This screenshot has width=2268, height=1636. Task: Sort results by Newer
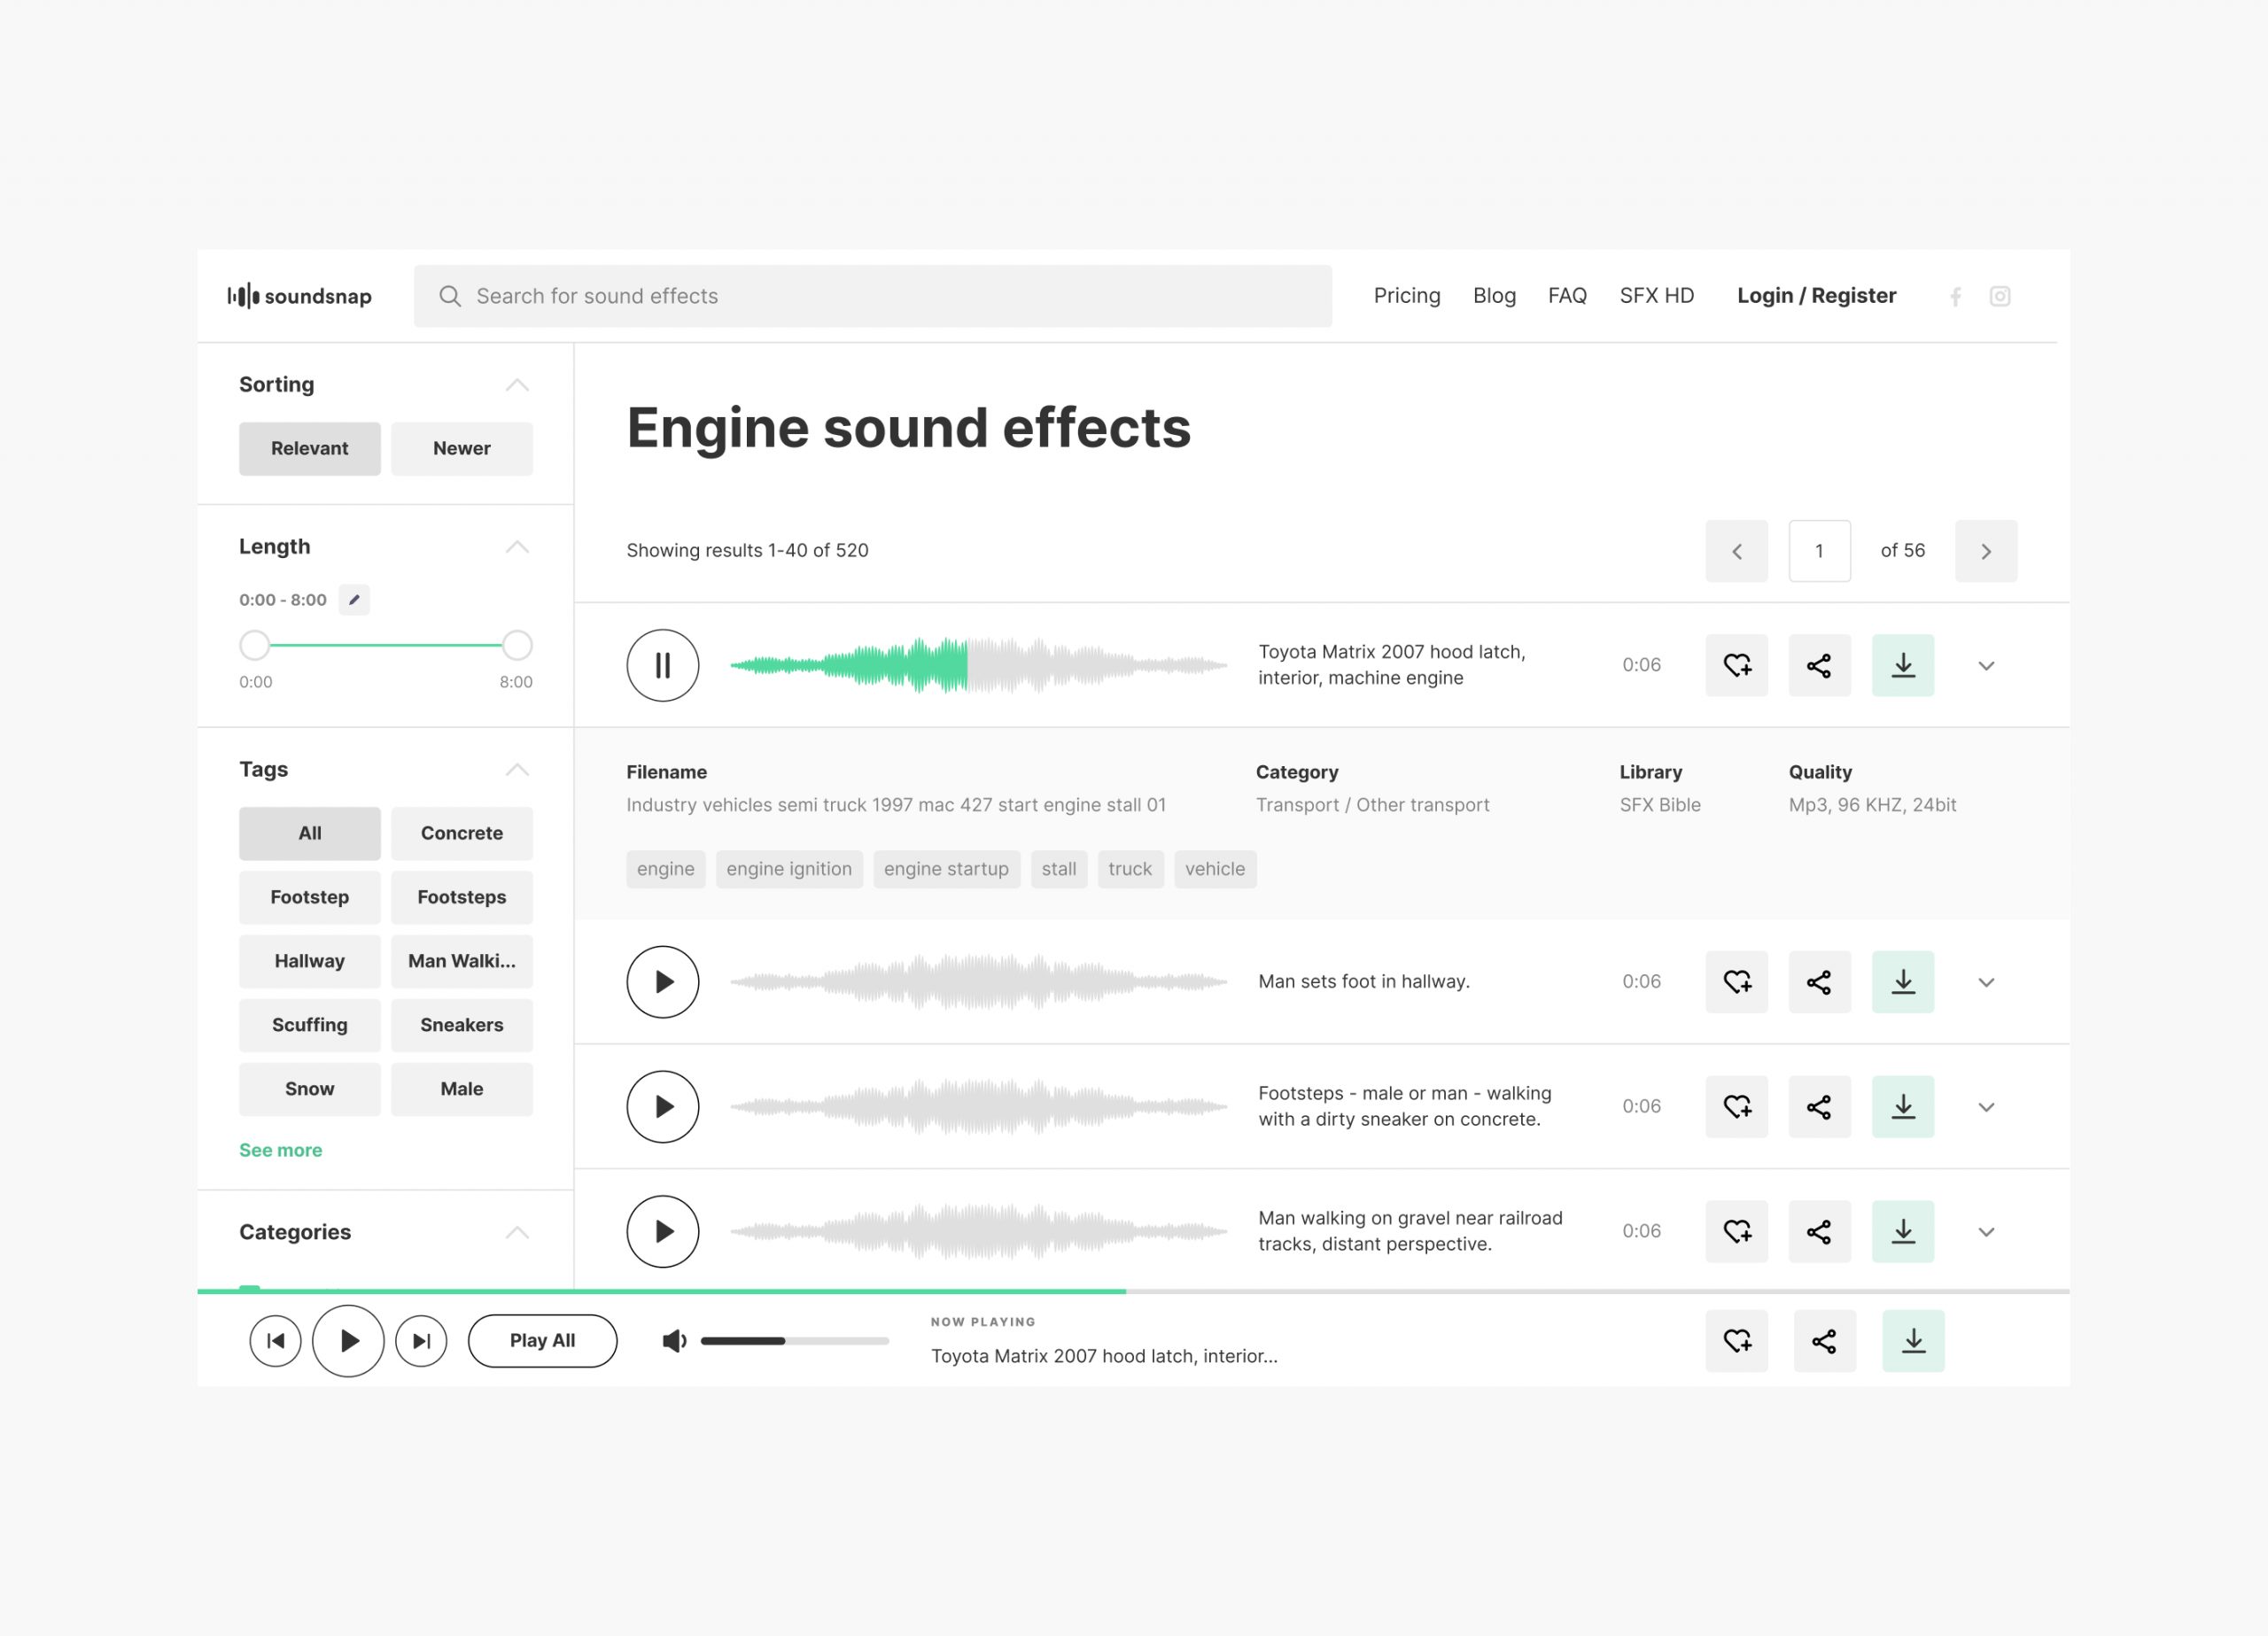461,449
